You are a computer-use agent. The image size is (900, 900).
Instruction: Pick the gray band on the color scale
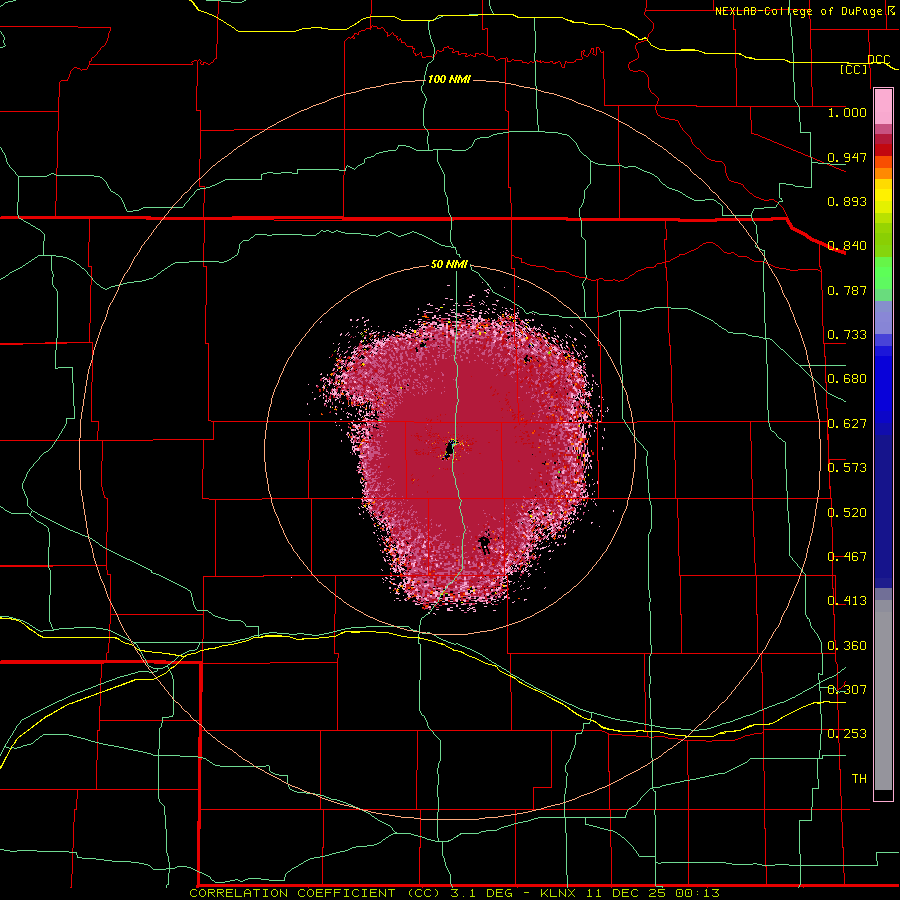883,695
